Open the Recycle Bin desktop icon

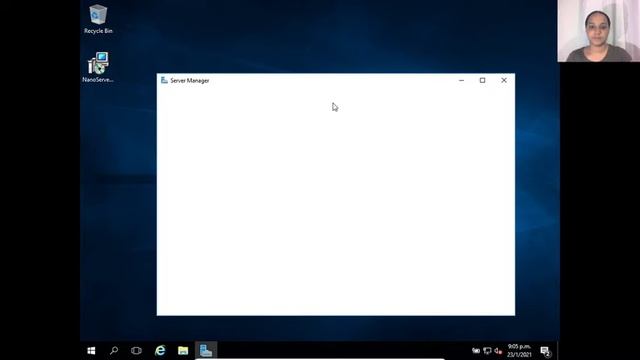click(x=98, y=19)
